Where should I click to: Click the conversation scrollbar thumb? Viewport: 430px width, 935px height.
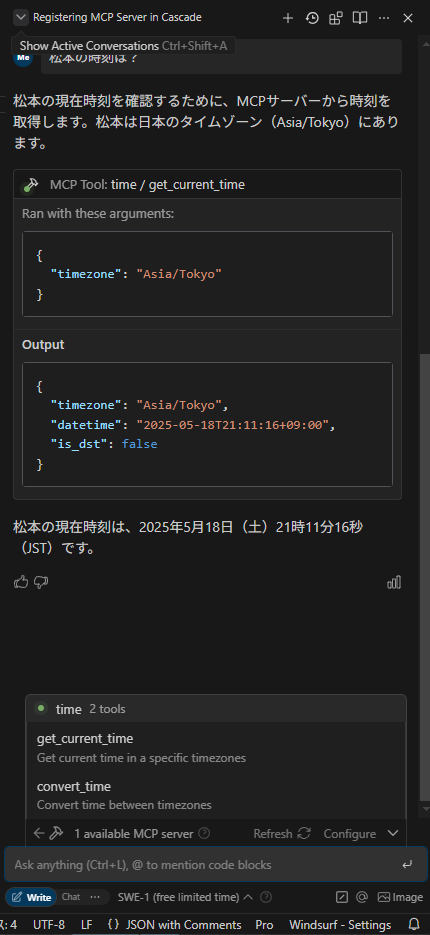[425, 577]
